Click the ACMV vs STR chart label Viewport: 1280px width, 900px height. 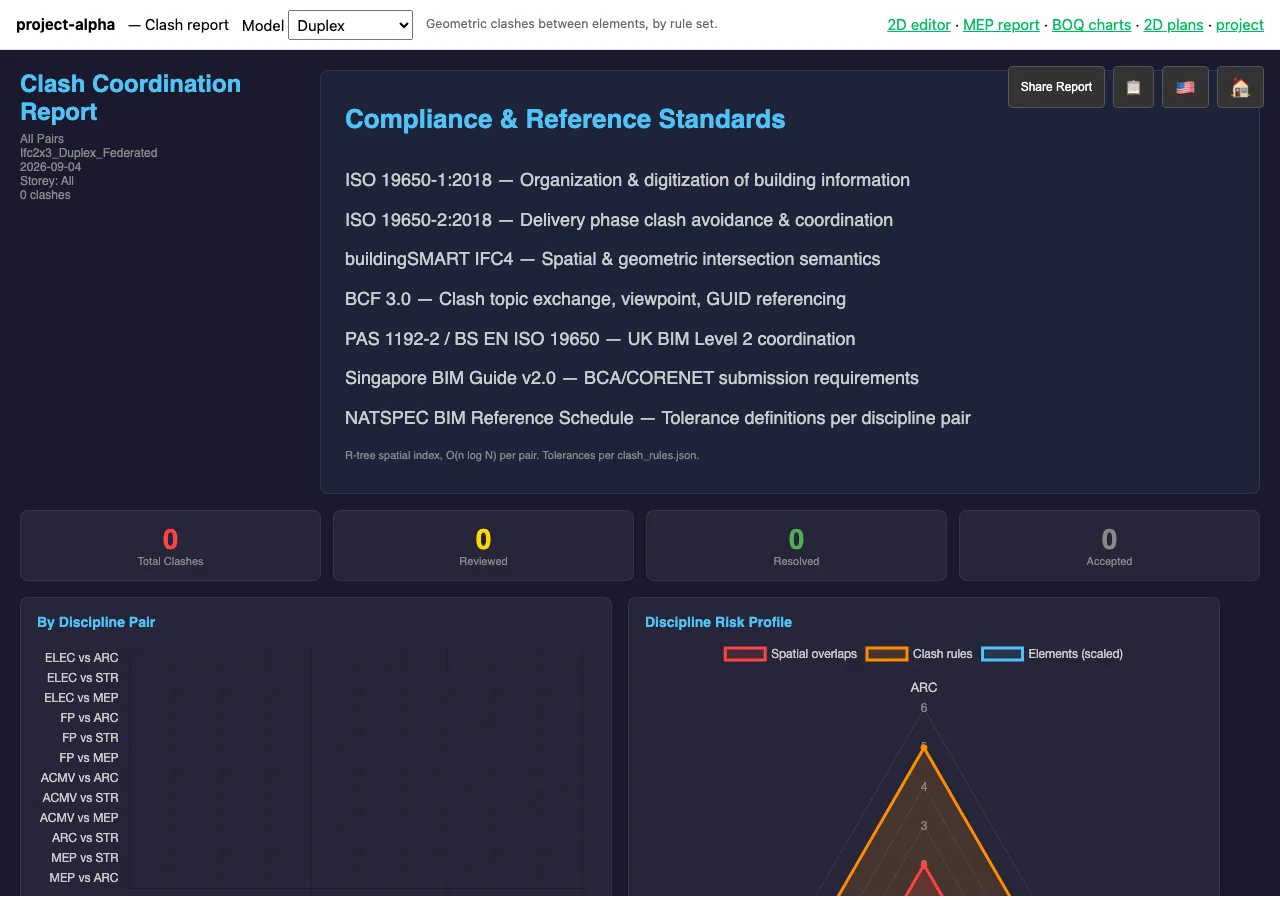(80, 798)
